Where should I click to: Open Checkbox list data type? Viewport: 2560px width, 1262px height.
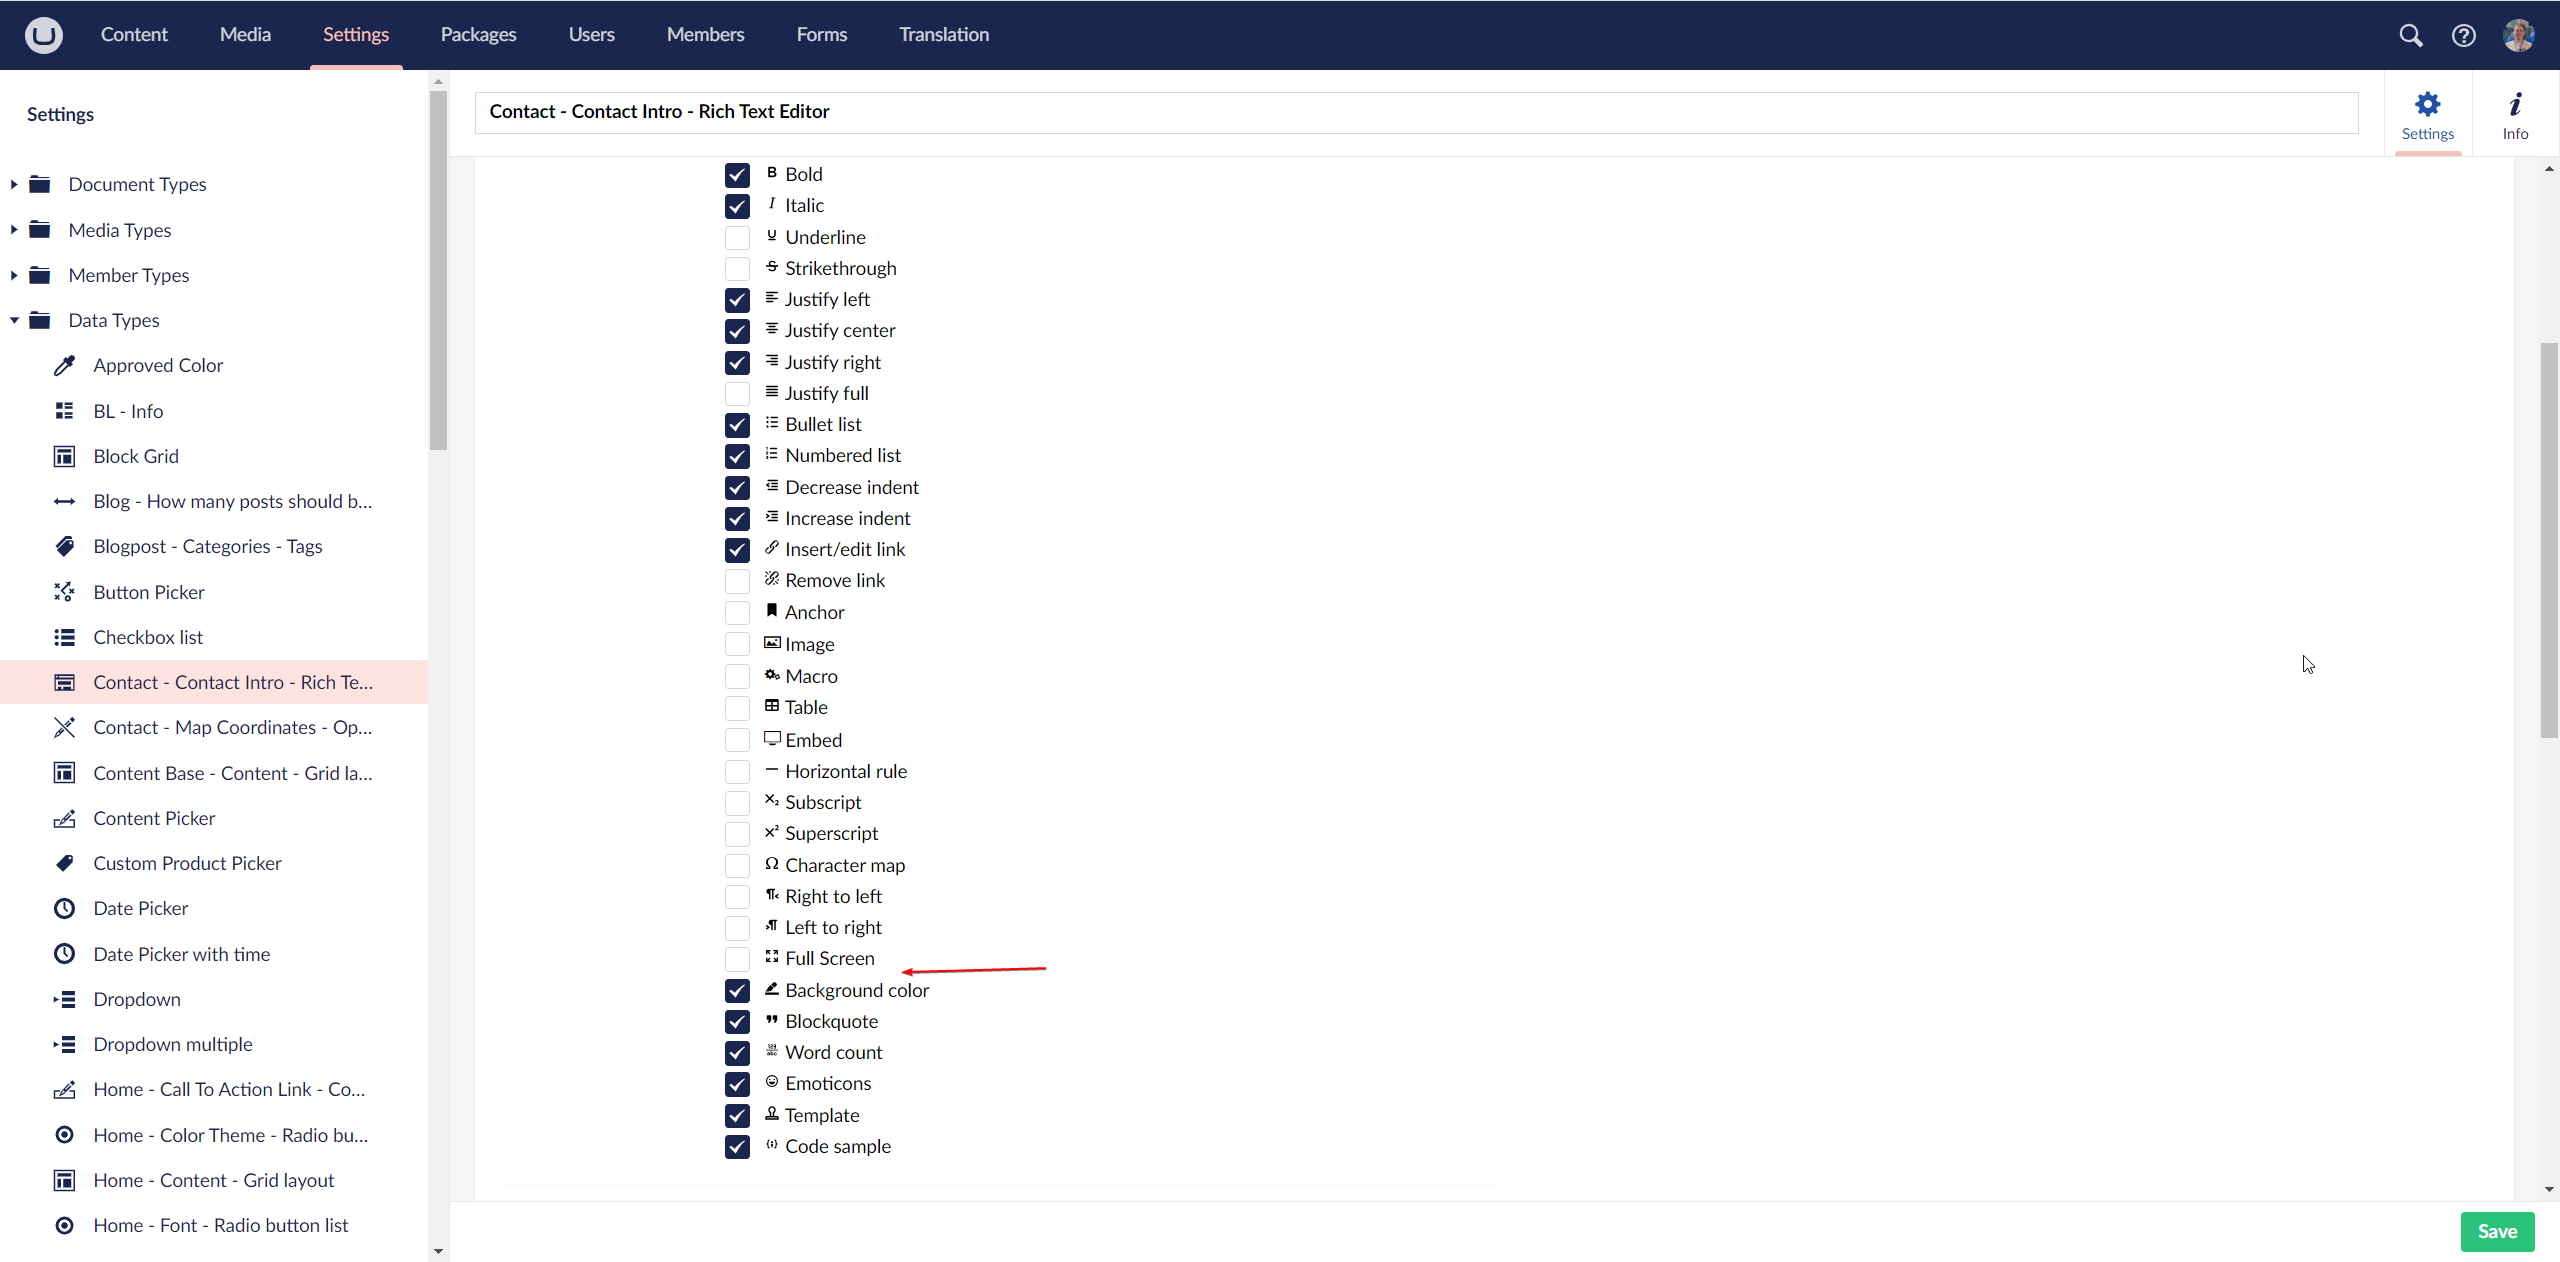(x=147, y=637)
